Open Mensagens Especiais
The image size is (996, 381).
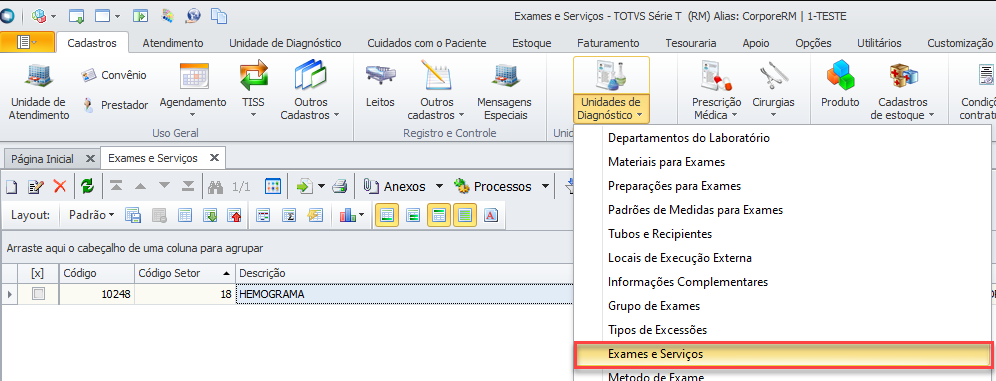(x=505, y=90)
